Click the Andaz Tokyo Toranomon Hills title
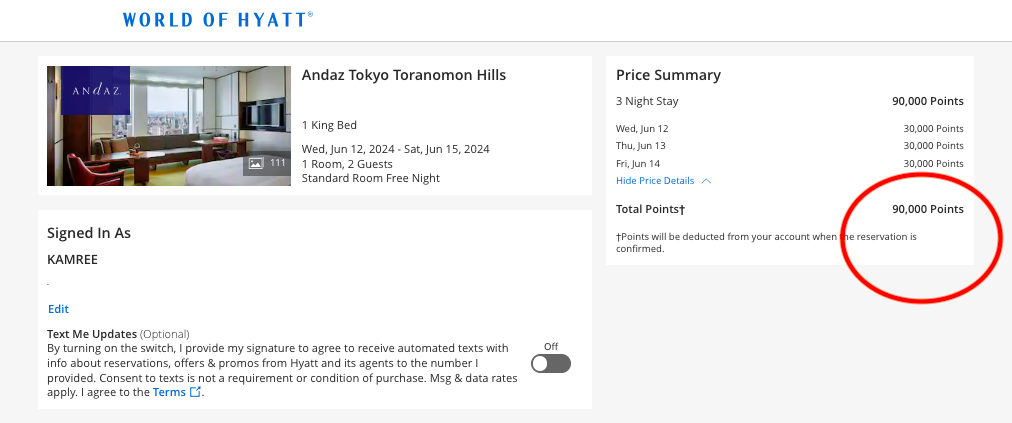The width and height of the screenshot is (1012, 423). tap(404, 75)
